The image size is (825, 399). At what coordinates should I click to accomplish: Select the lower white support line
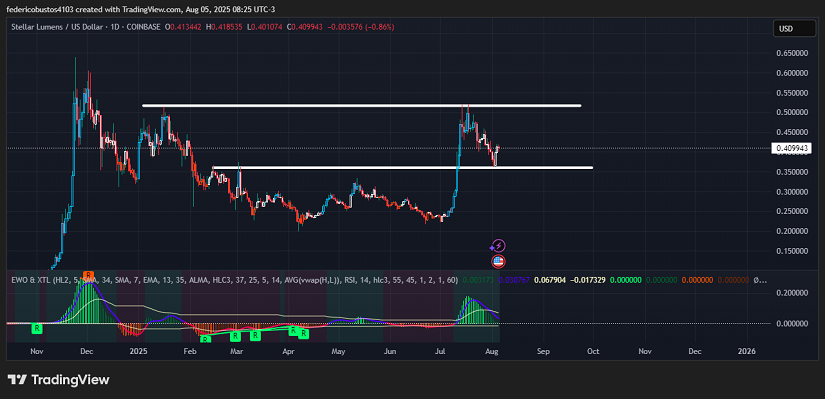(402, 168)
